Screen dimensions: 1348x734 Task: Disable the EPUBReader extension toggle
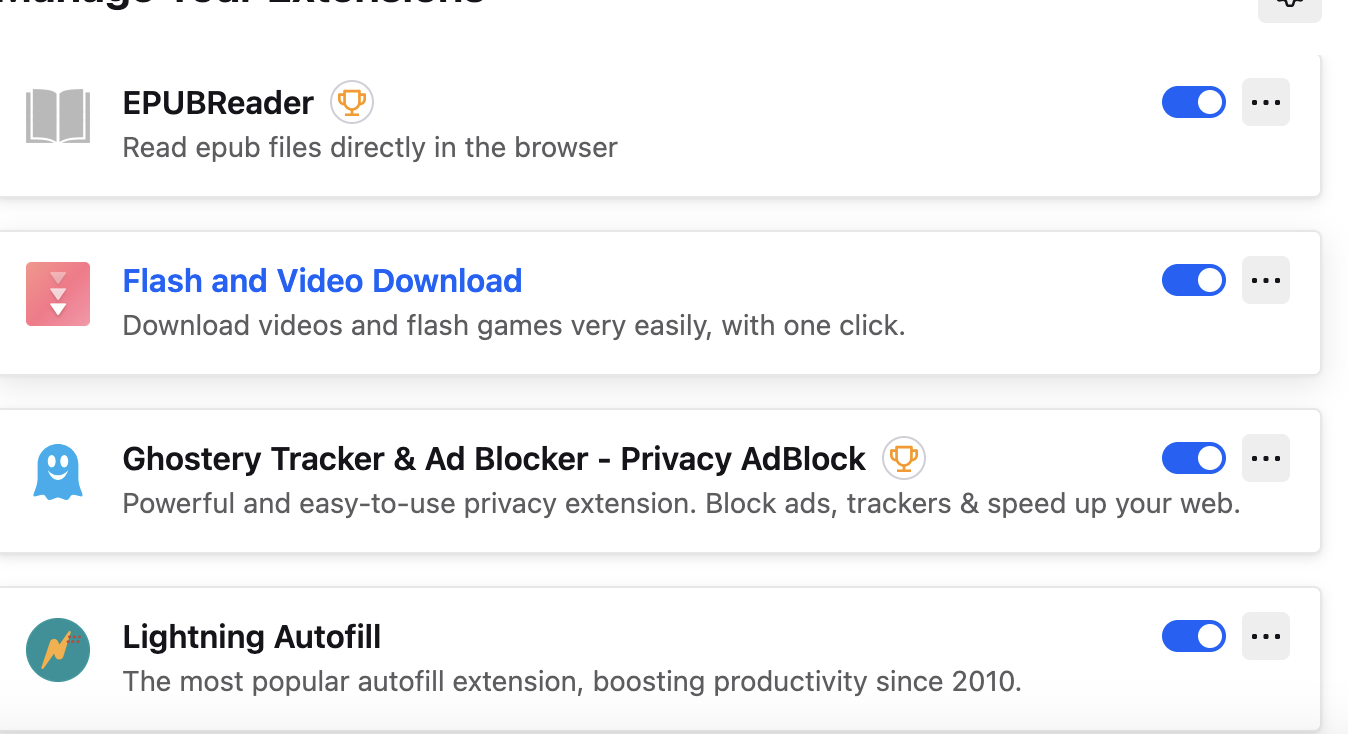(x=1194, y=102)
